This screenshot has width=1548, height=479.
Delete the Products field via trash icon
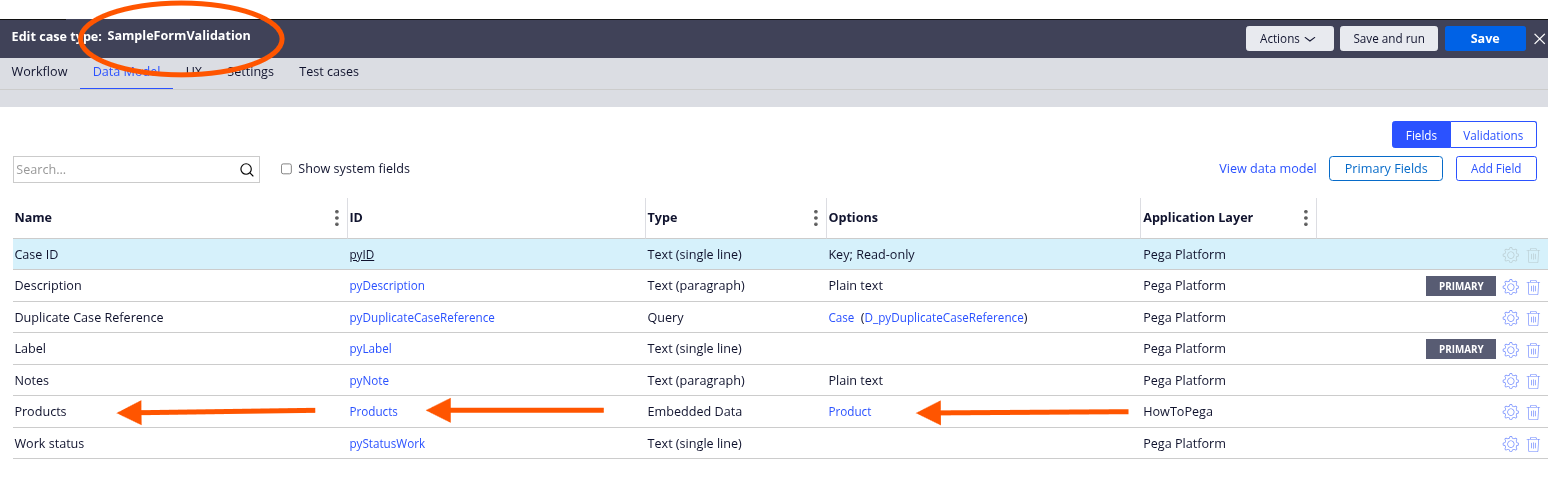tap(1533, 412)
